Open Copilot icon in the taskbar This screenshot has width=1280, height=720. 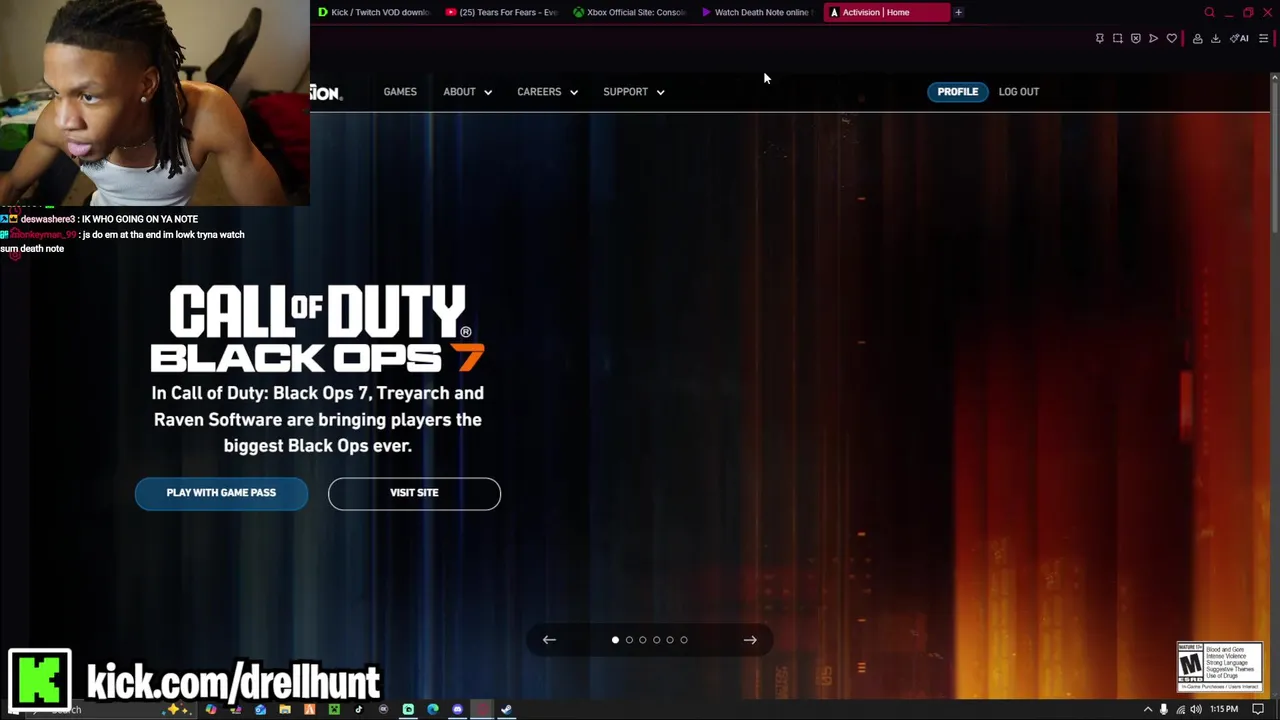(211, 709)
